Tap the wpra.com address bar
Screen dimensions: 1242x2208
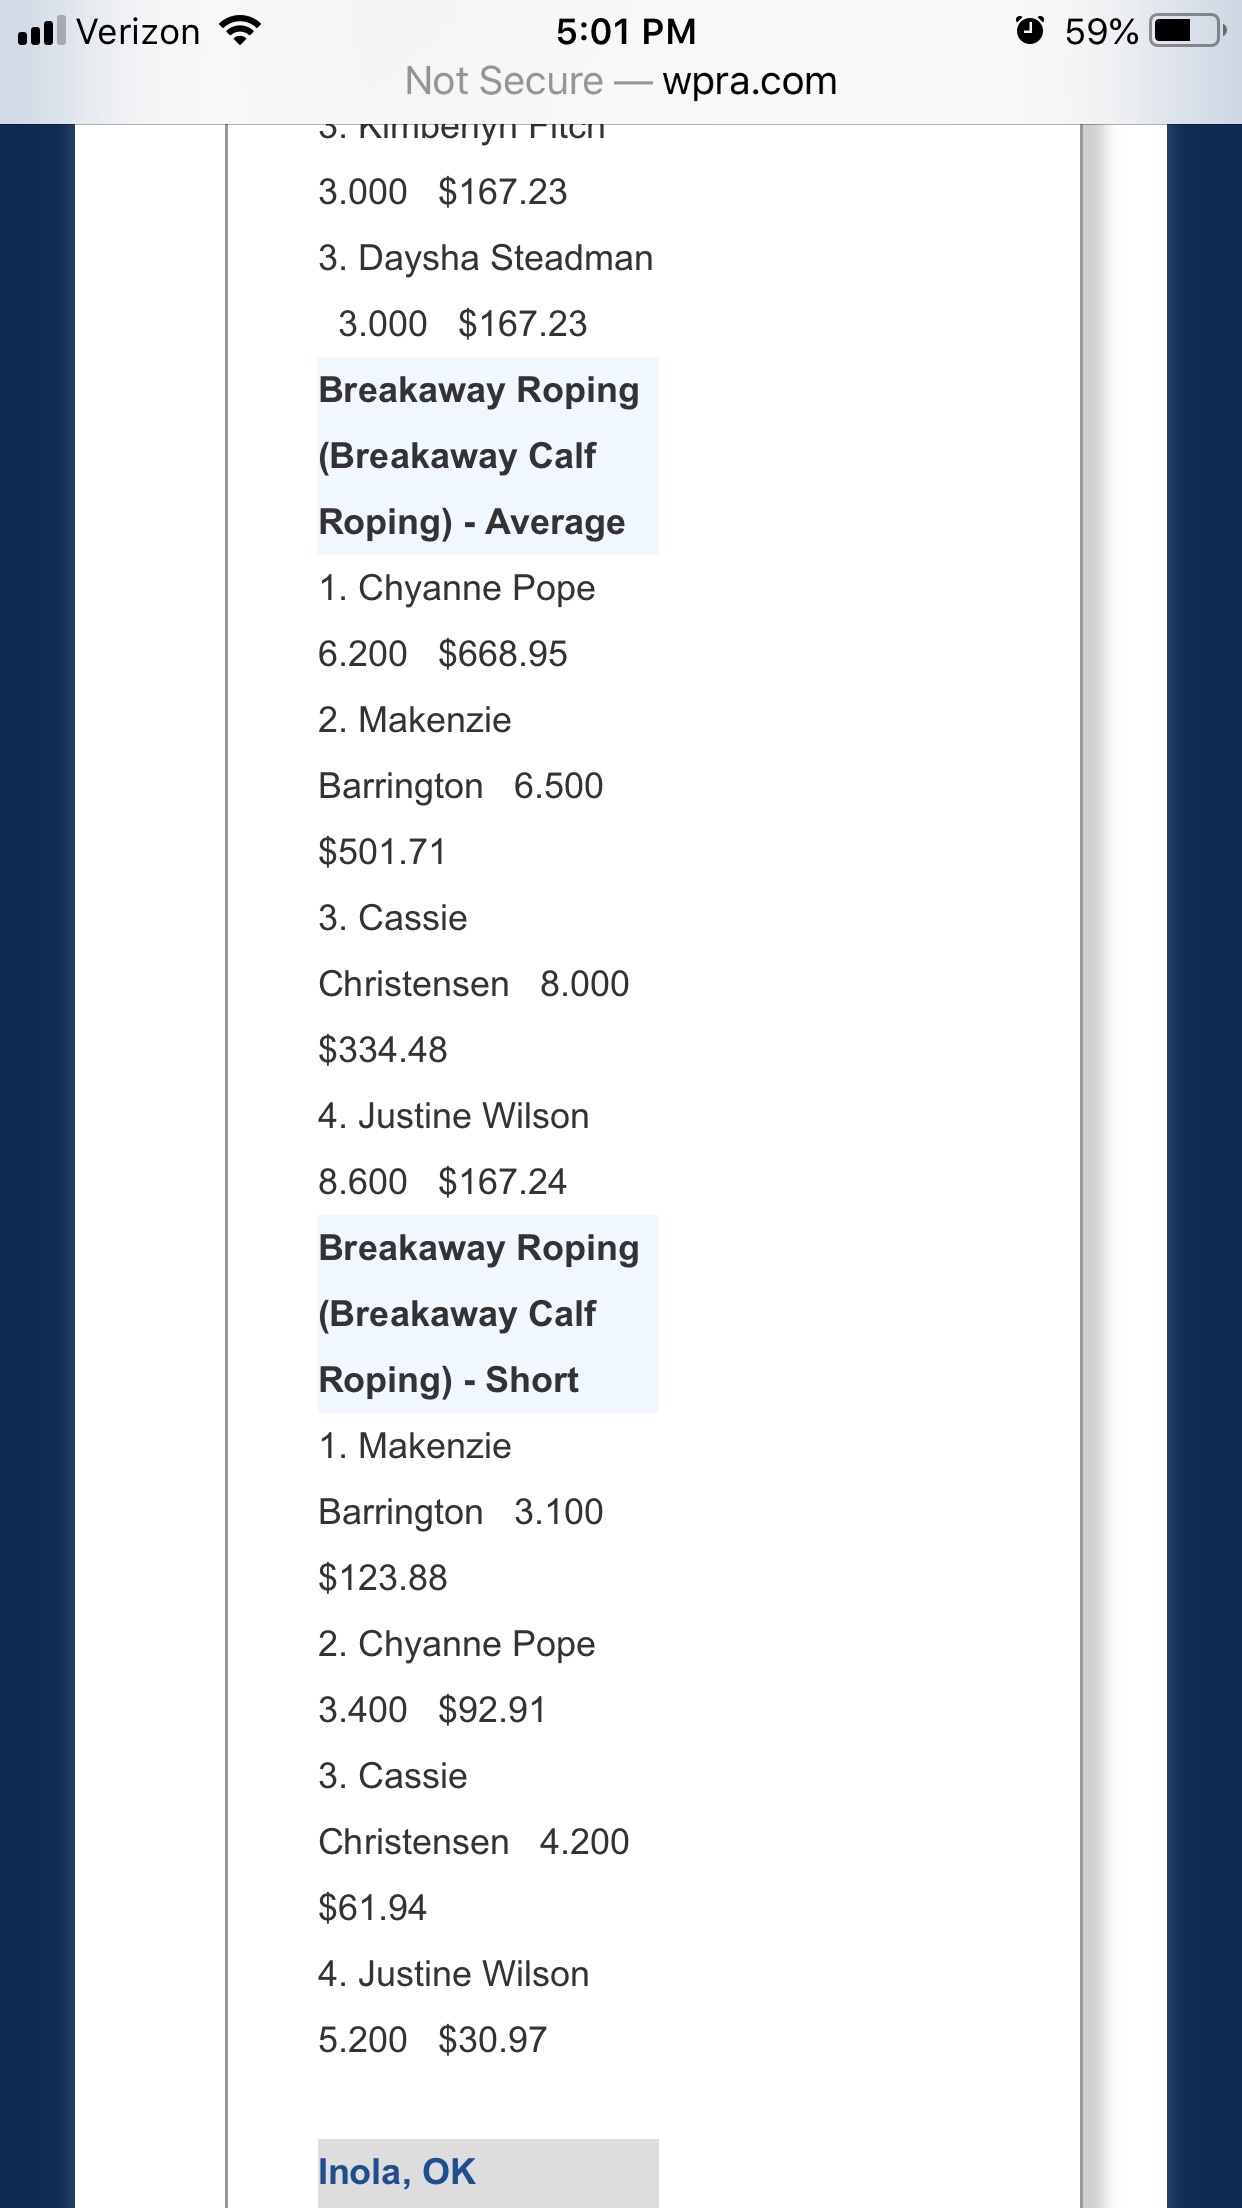coord(749,81)
